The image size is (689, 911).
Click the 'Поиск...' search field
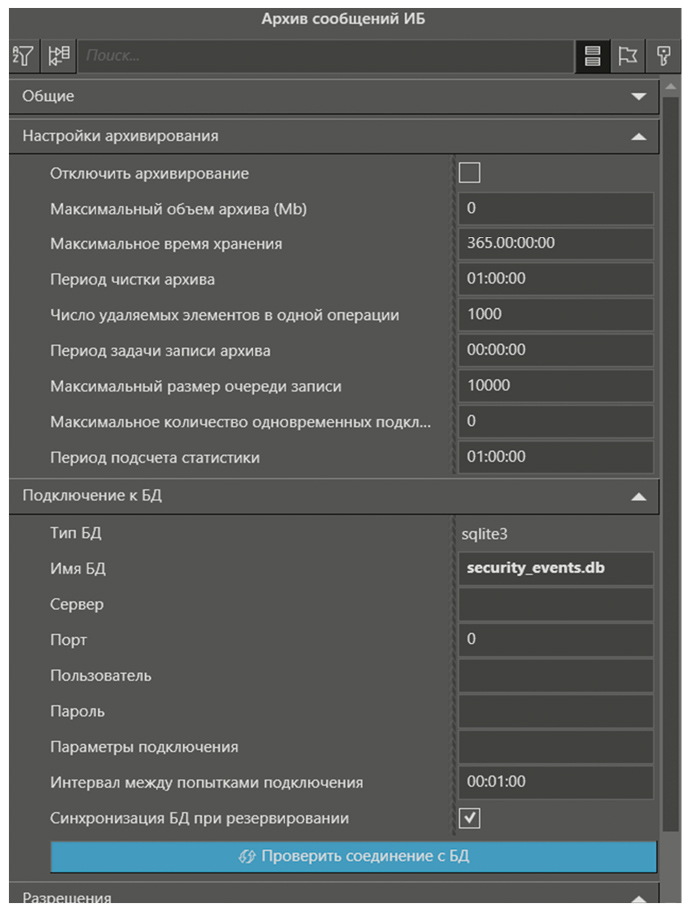coord(325,57)
